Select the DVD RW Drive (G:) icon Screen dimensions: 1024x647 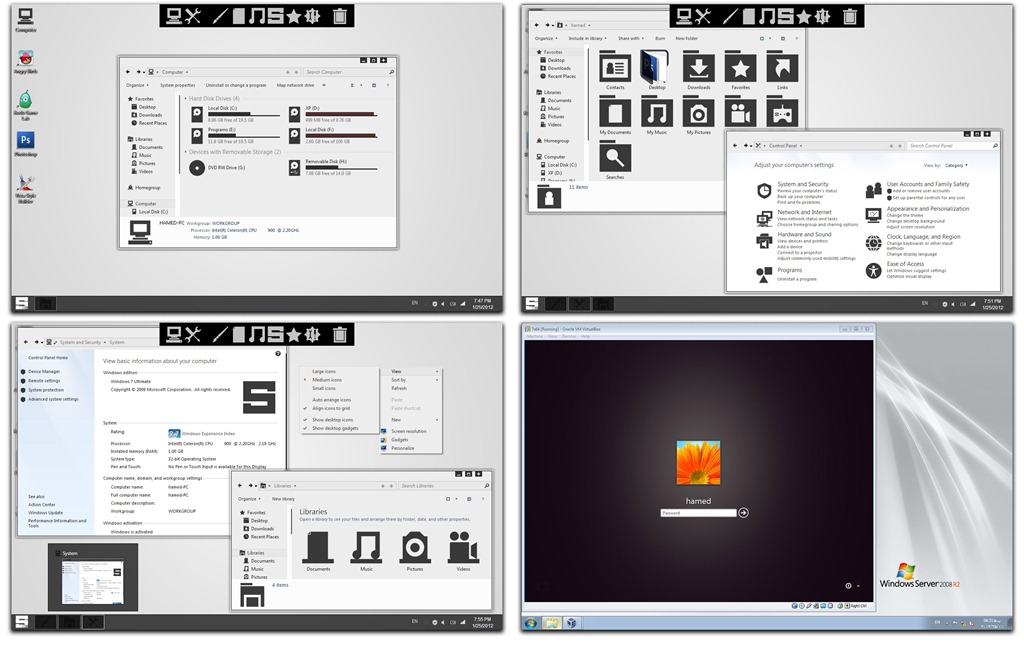(197, 168)
